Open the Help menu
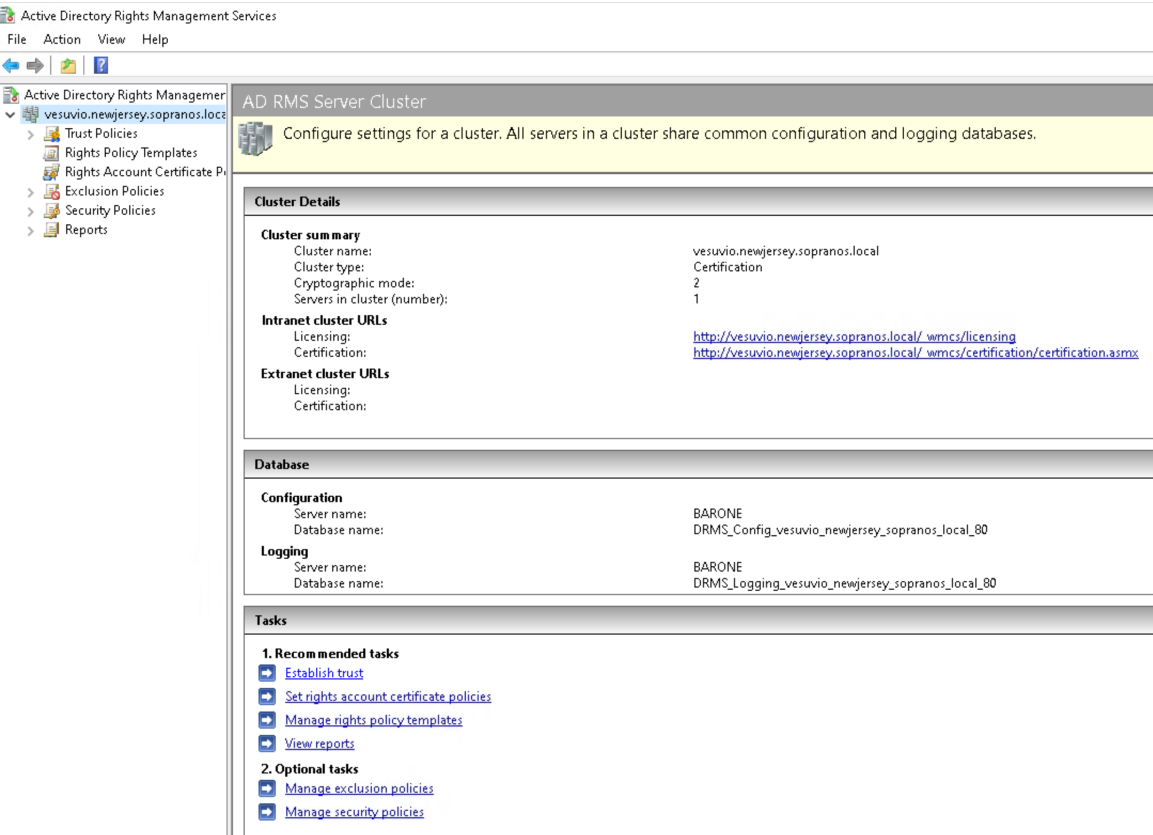Image resolution: width=1153 pixels, height=835 pixels. [155, 39]
